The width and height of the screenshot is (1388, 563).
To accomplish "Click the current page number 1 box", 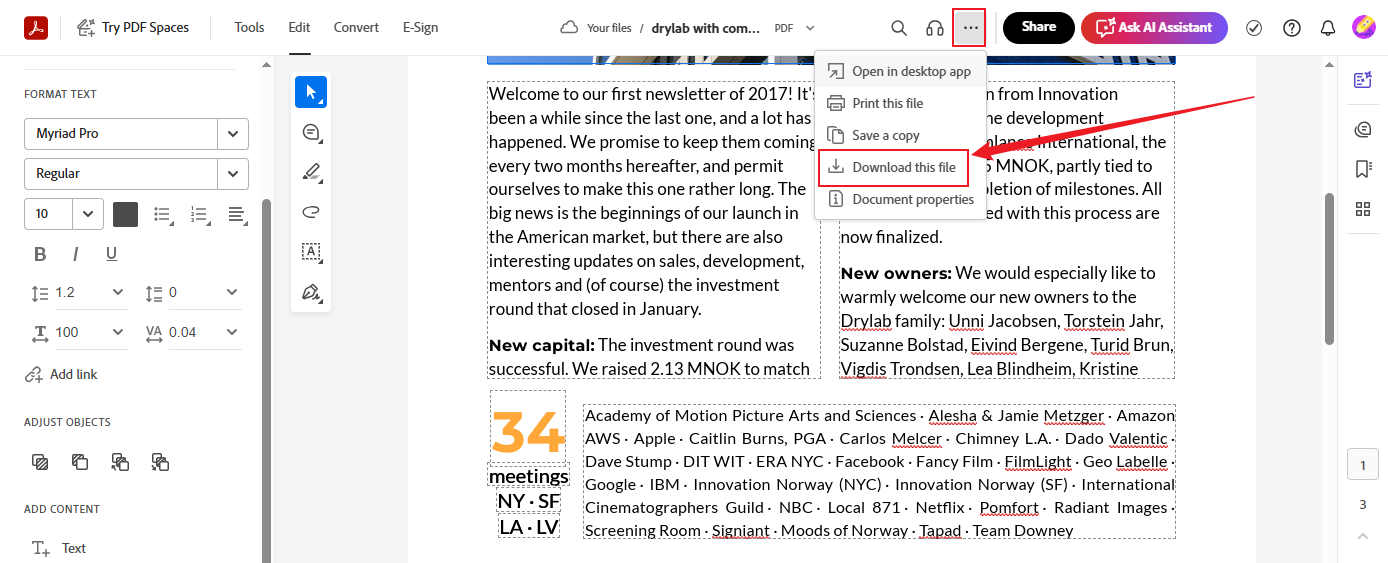I will pos(1362,465).
